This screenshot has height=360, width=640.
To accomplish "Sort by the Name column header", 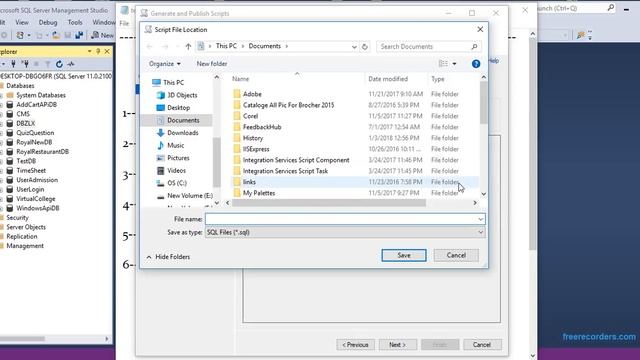I will point(241,79).
